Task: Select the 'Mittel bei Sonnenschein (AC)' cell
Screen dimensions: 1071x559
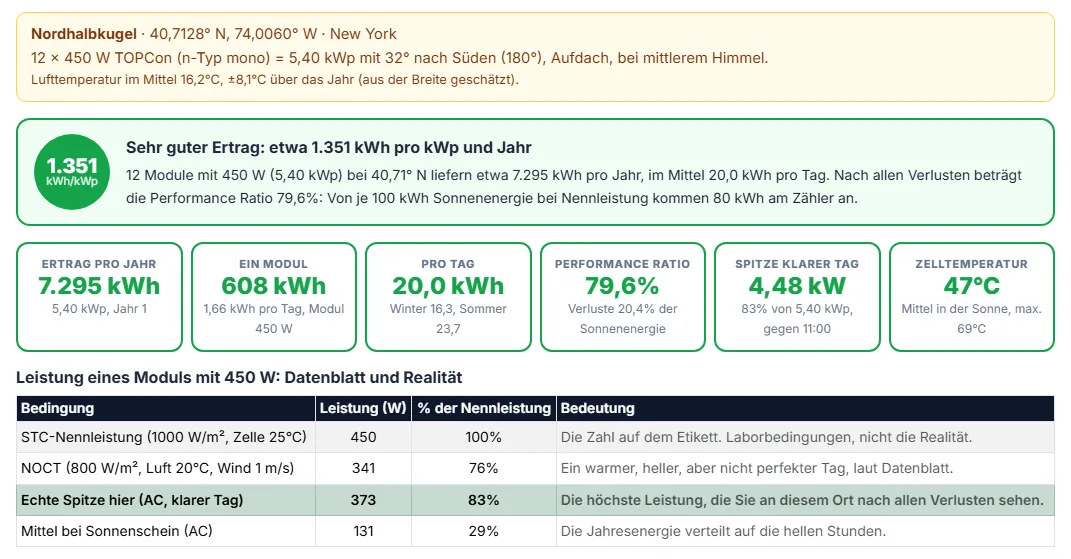Action: pos(166,531)
